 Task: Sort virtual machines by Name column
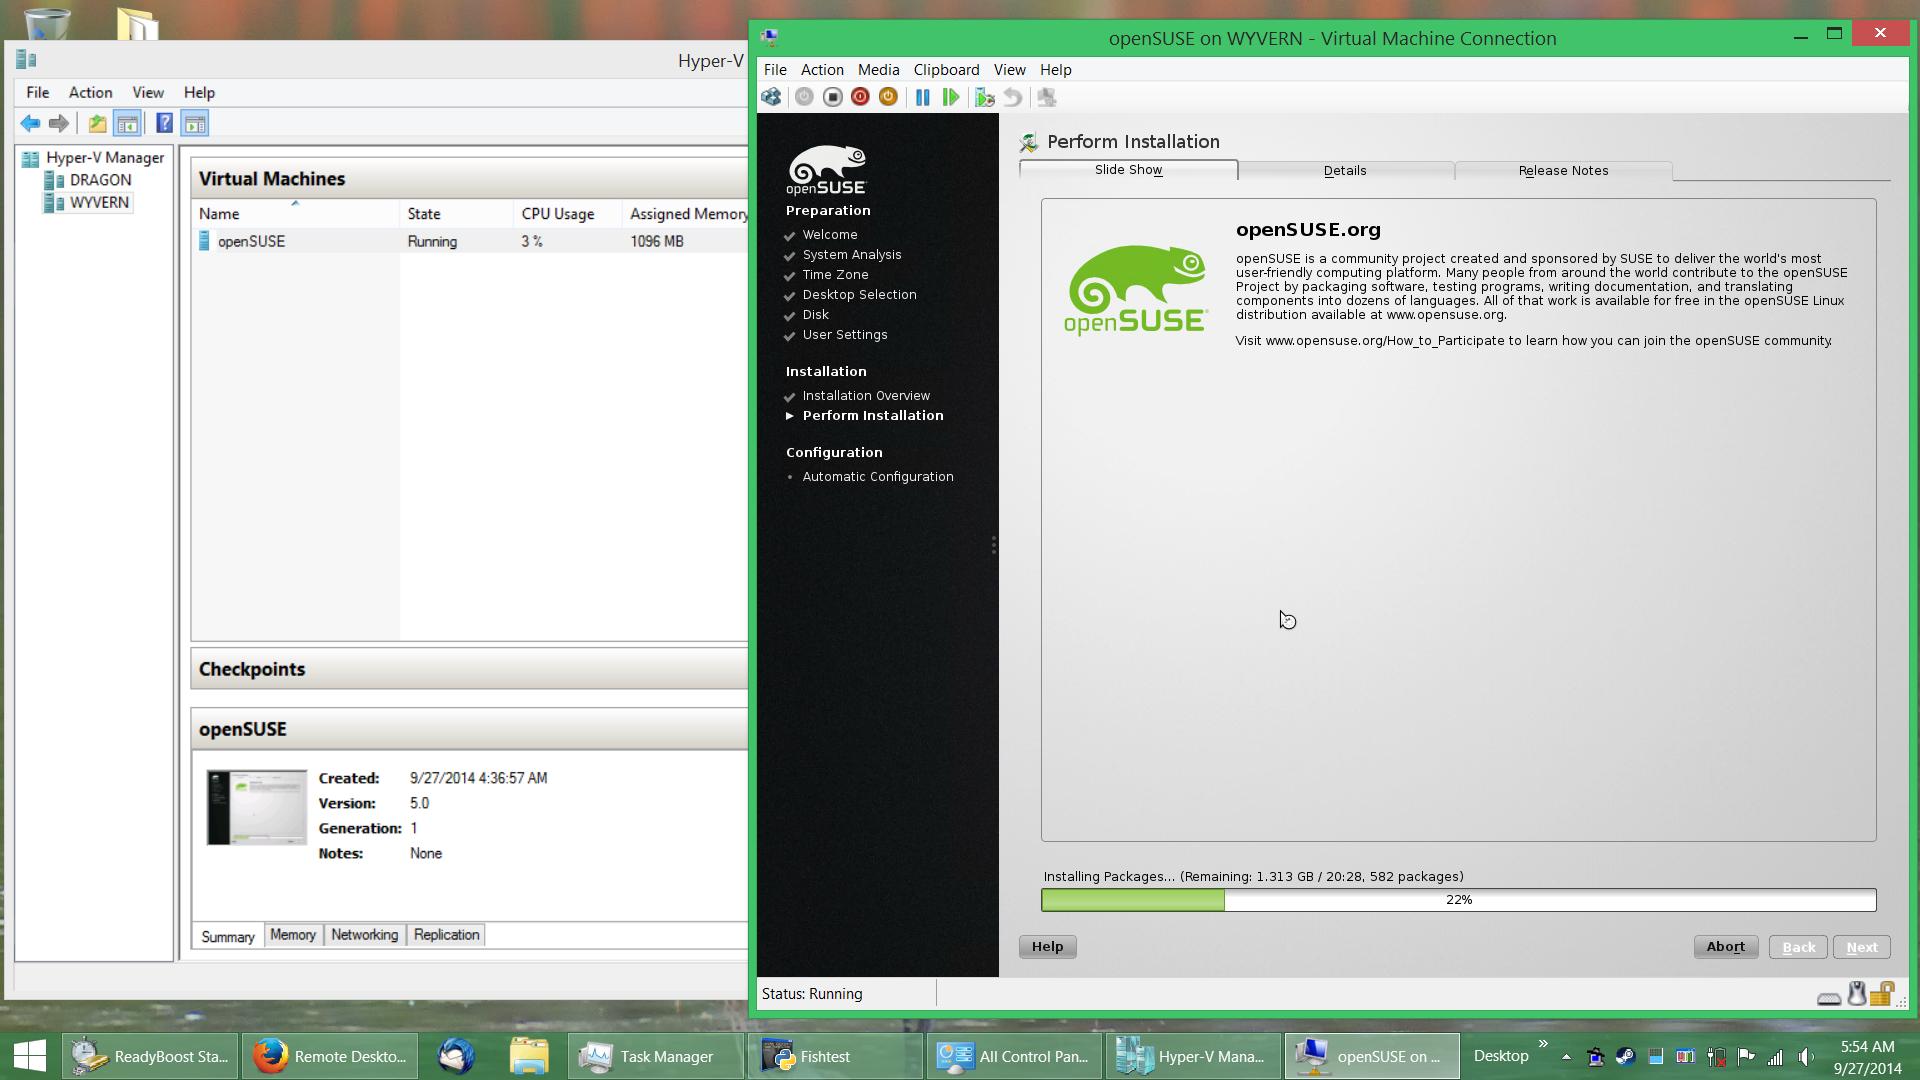pos(295,214)
